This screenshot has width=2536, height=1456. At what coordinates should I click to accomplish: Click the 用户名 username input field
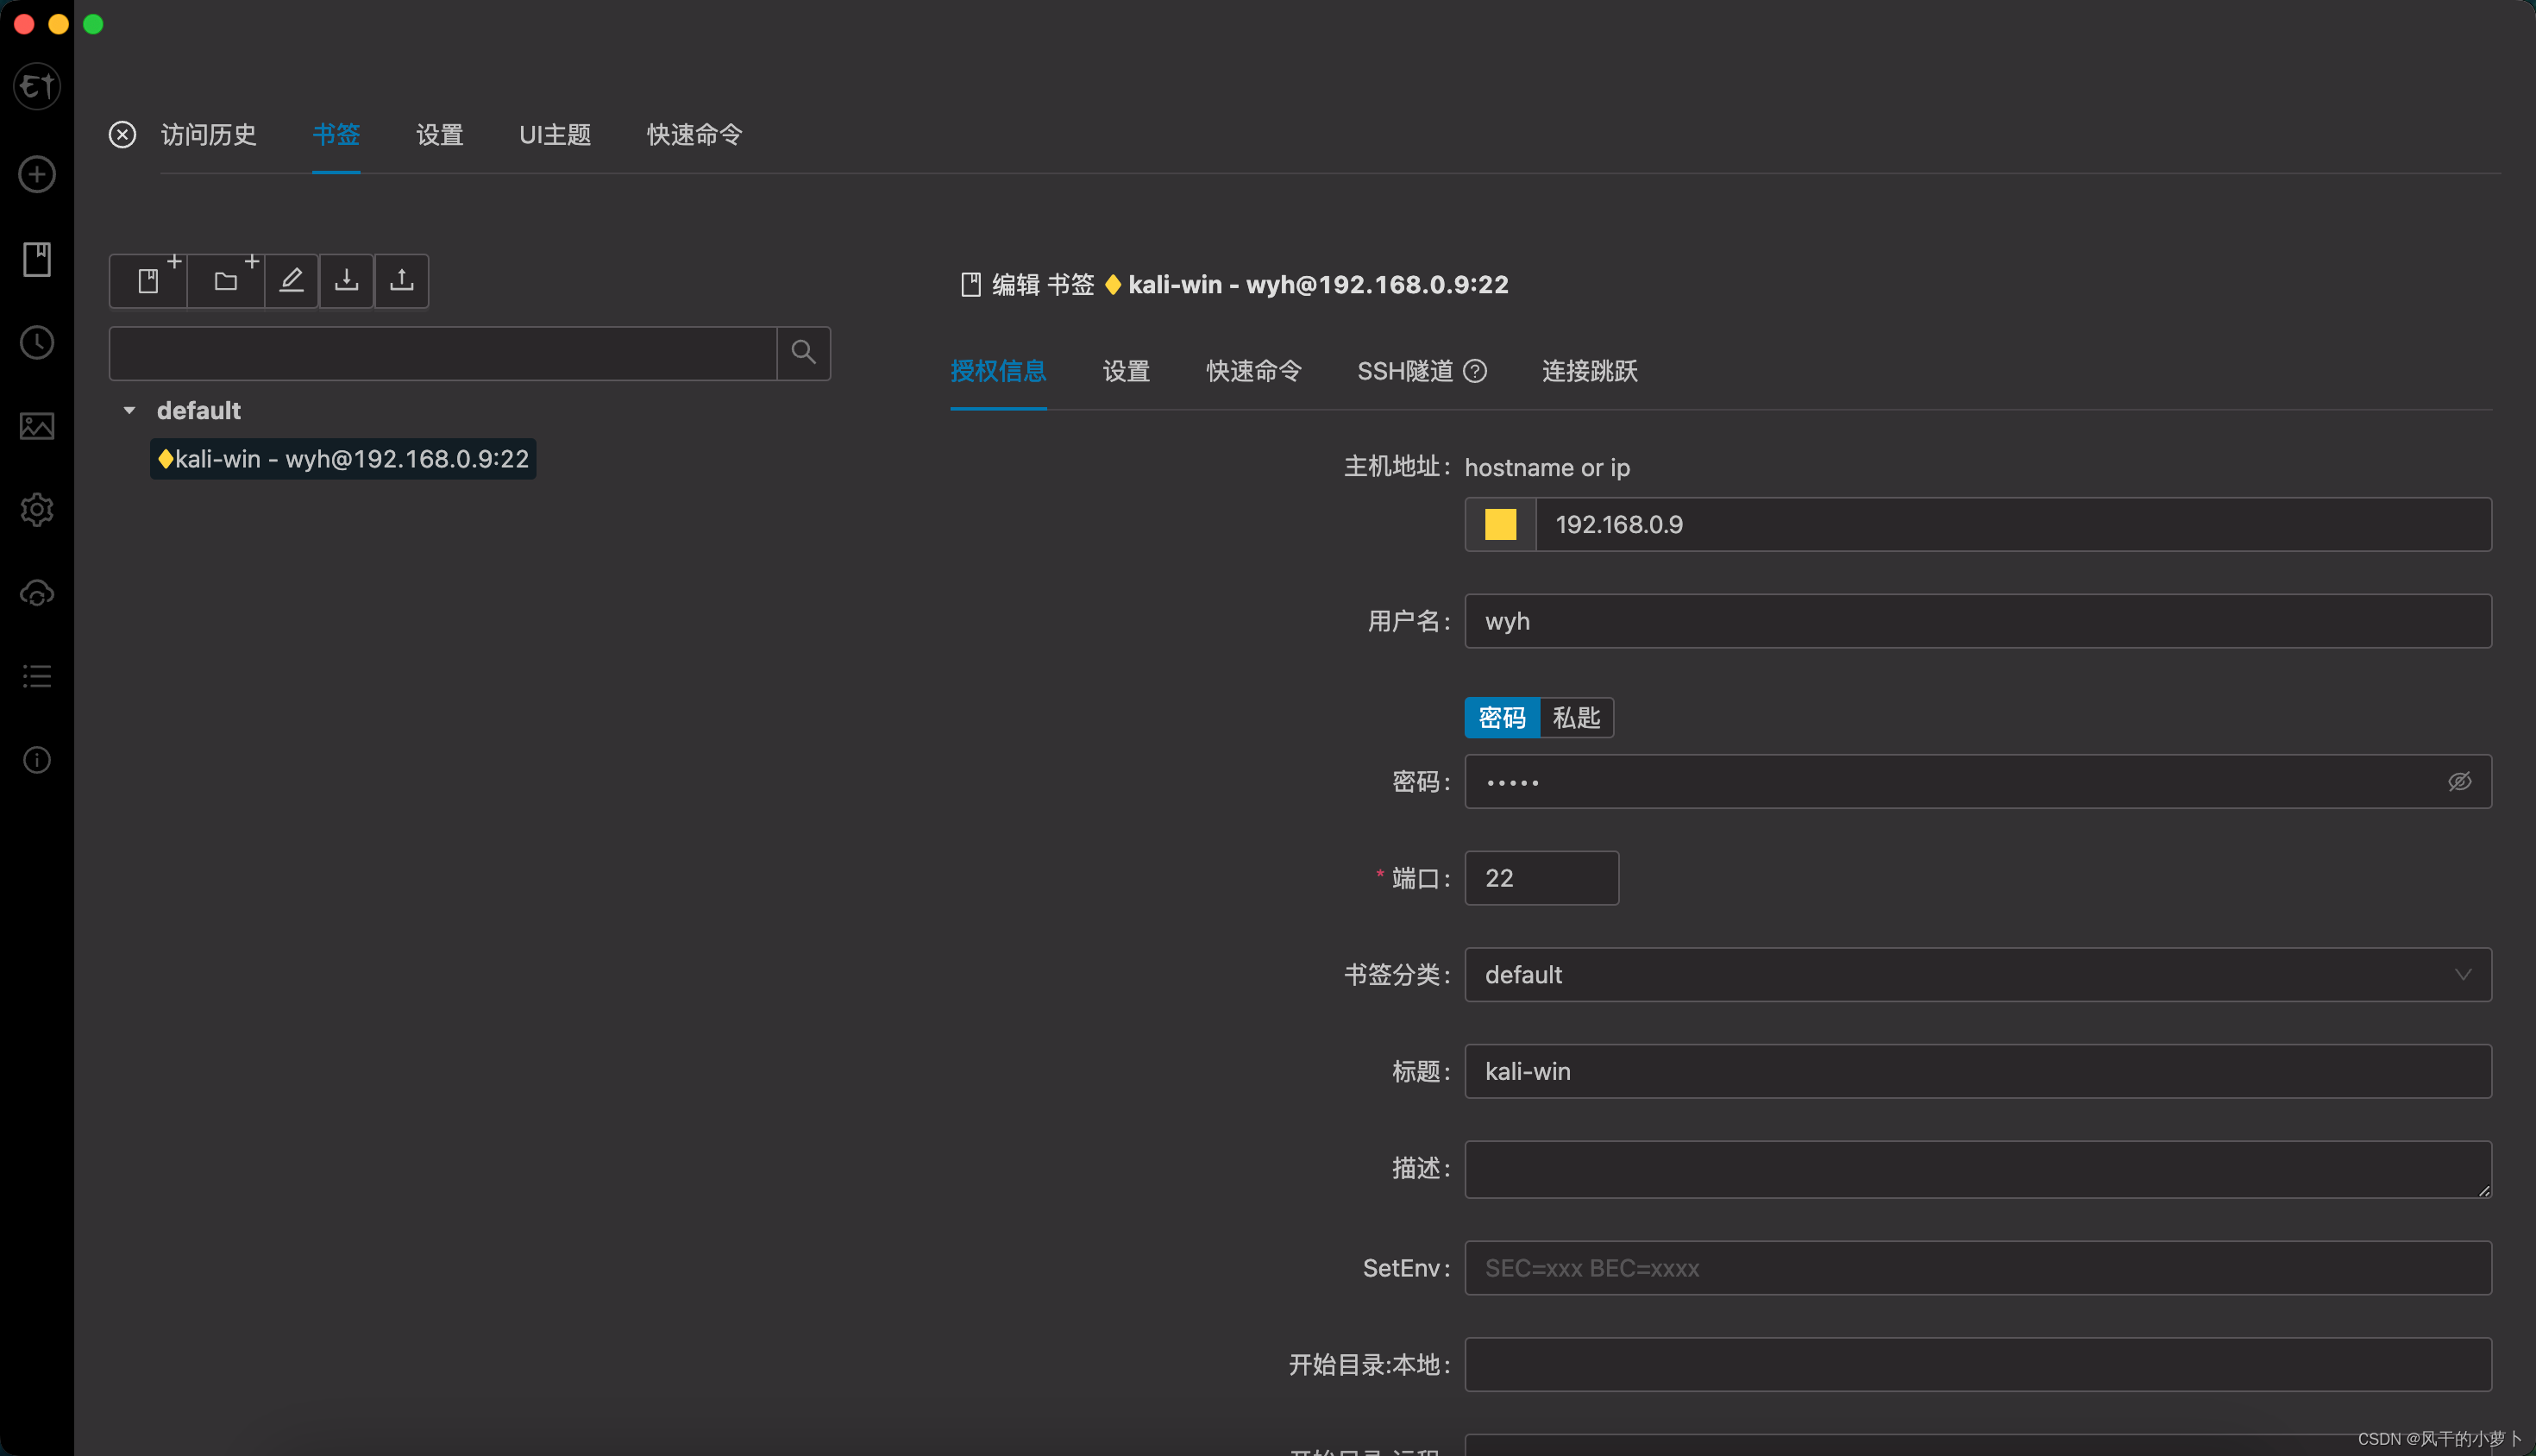click(x=1977, y=622)
